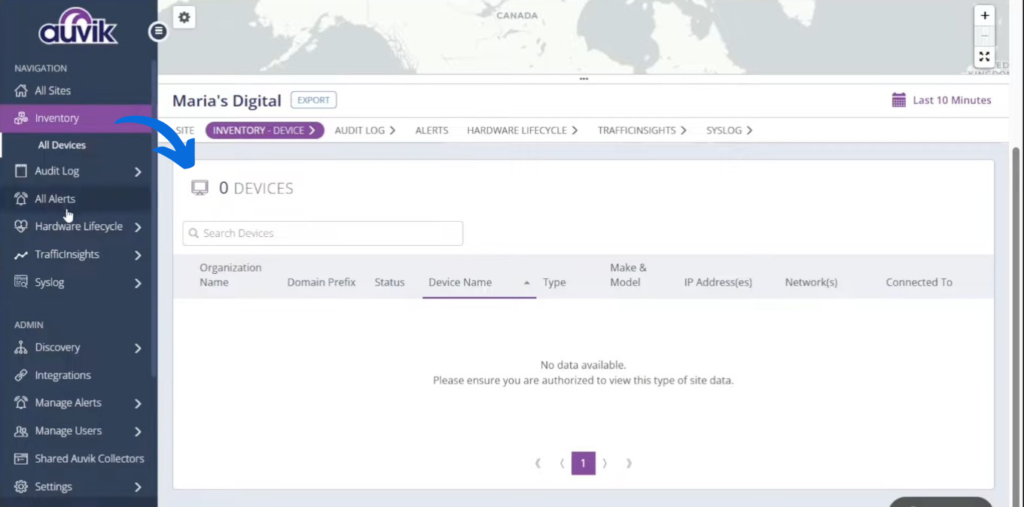1024x507 pixels.
Task: Go to previous page of results
Action: coord(562,463)
